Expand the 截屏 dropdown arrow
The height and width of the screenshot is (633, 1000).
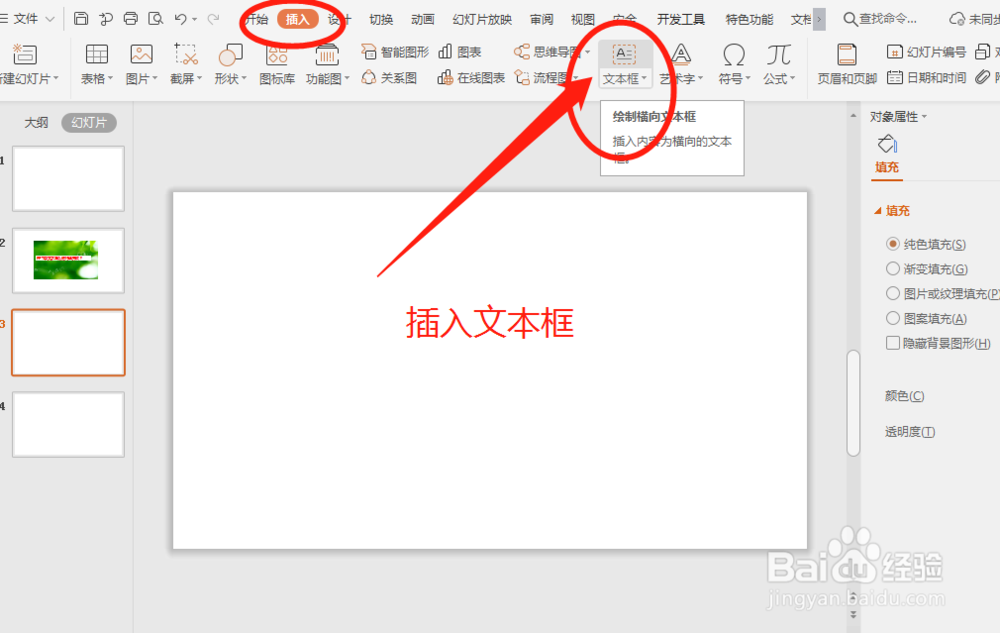pyautogui.click(x=200, y=78)
